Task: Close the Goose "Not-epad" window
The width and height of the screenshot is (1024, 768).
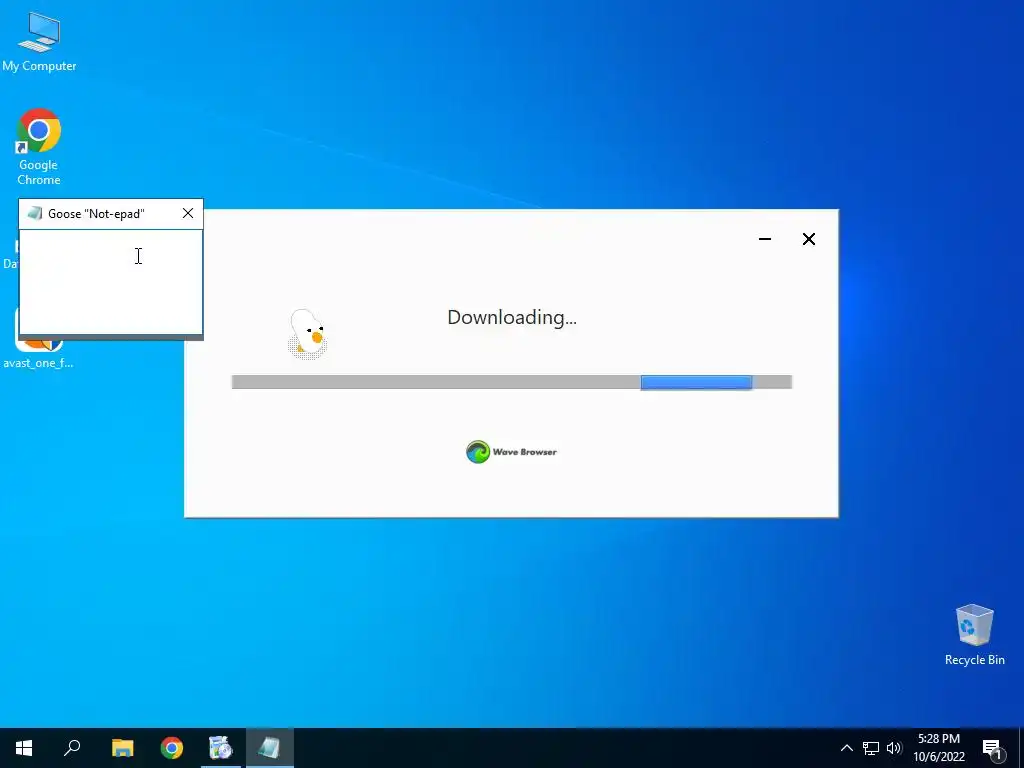Action: [x=188, y=214]
